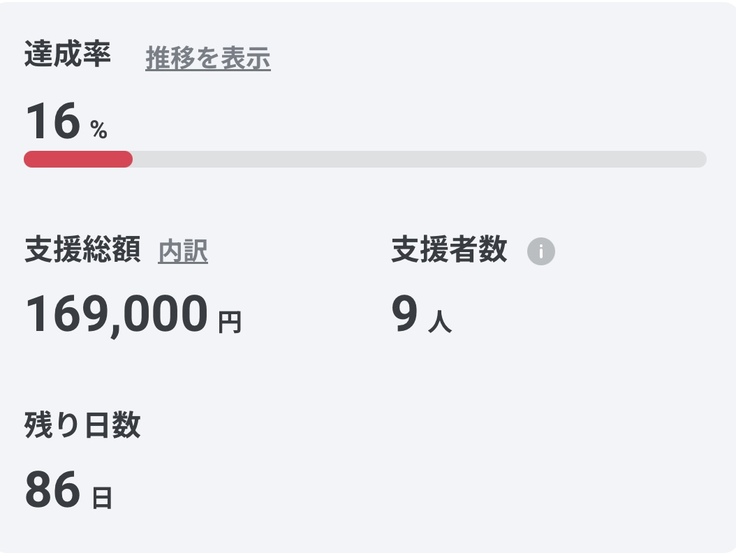Click the 169,000 total amount figure
The height and width of the screenshot is (560, 736).
coord(116,314)
